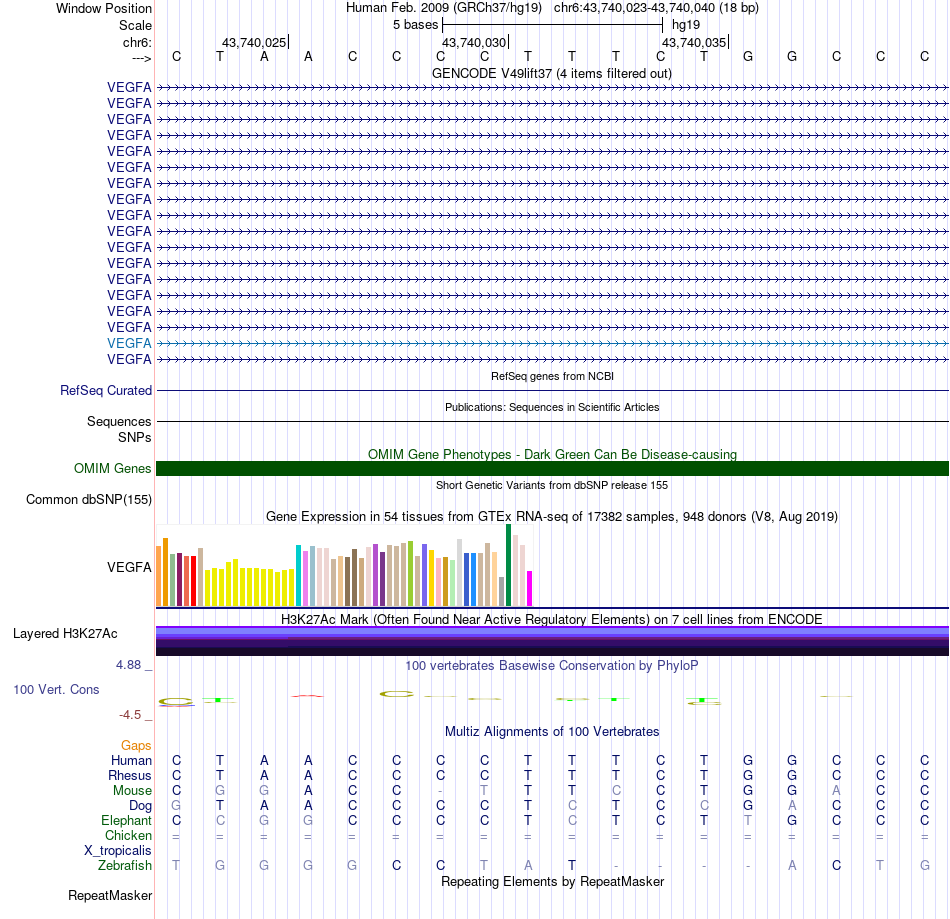The image size is (950, 919).
Task: Open 'H3K27Ac Mark' ENCODE track title
Action: click(552, 619)
